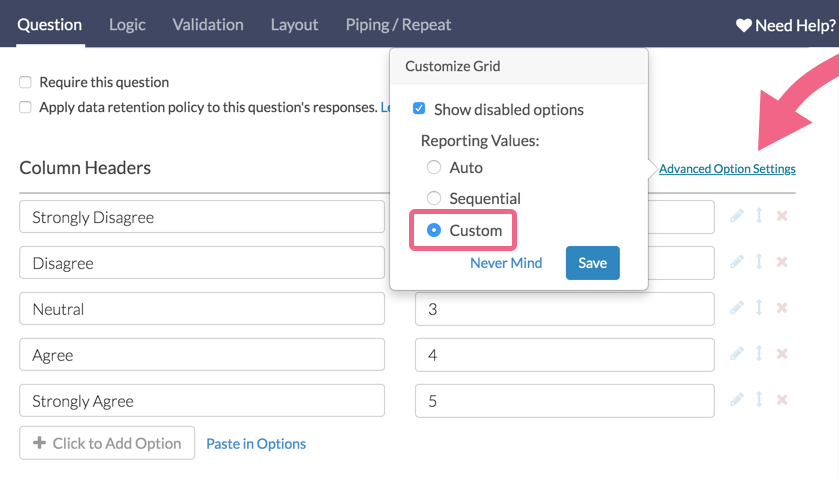Choose Sequential reporting values
This screenshot has height=478, width=839.
point(434,198)
